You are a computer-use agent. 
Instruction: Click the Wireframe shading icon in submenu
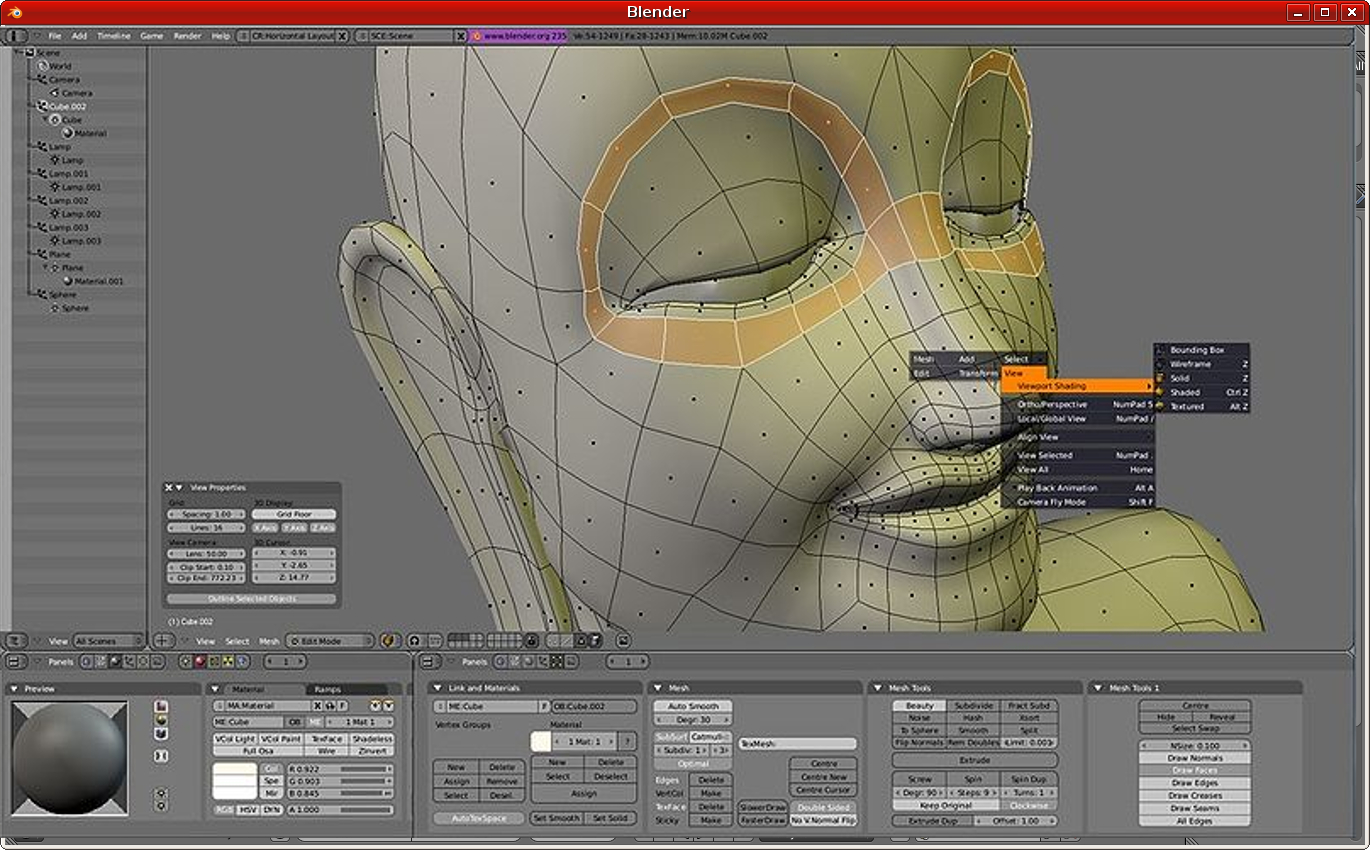(x=1161, y=364)
